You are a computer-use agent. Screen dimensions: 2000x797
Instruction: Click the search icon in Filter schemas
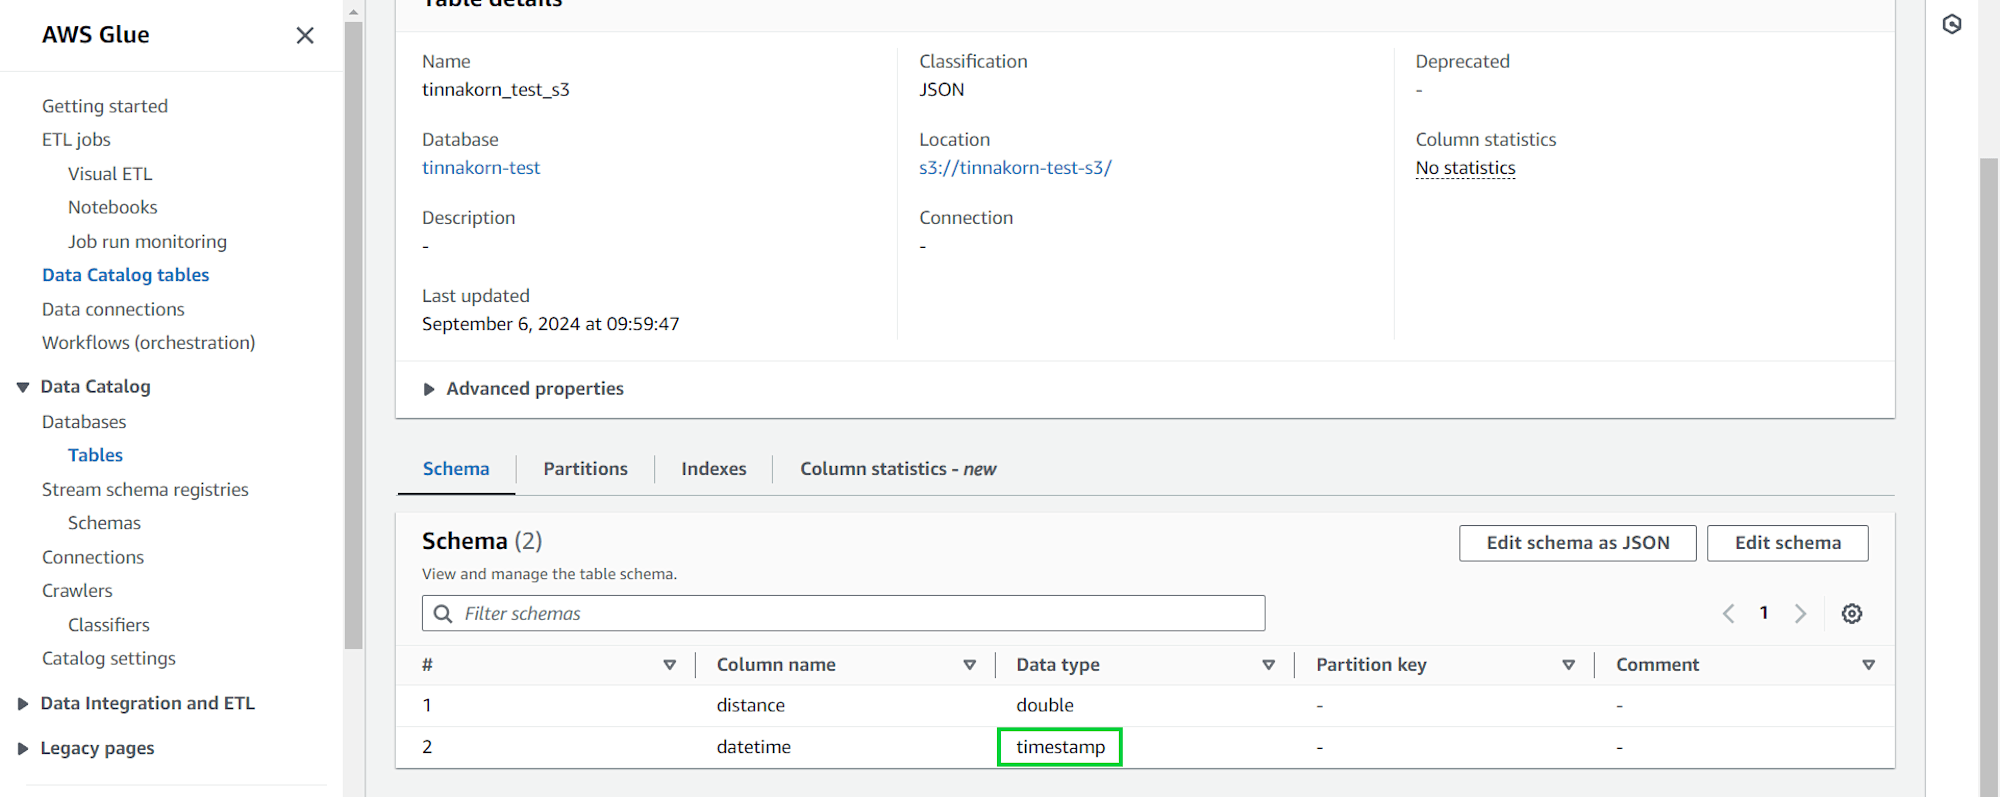[443, 613]
